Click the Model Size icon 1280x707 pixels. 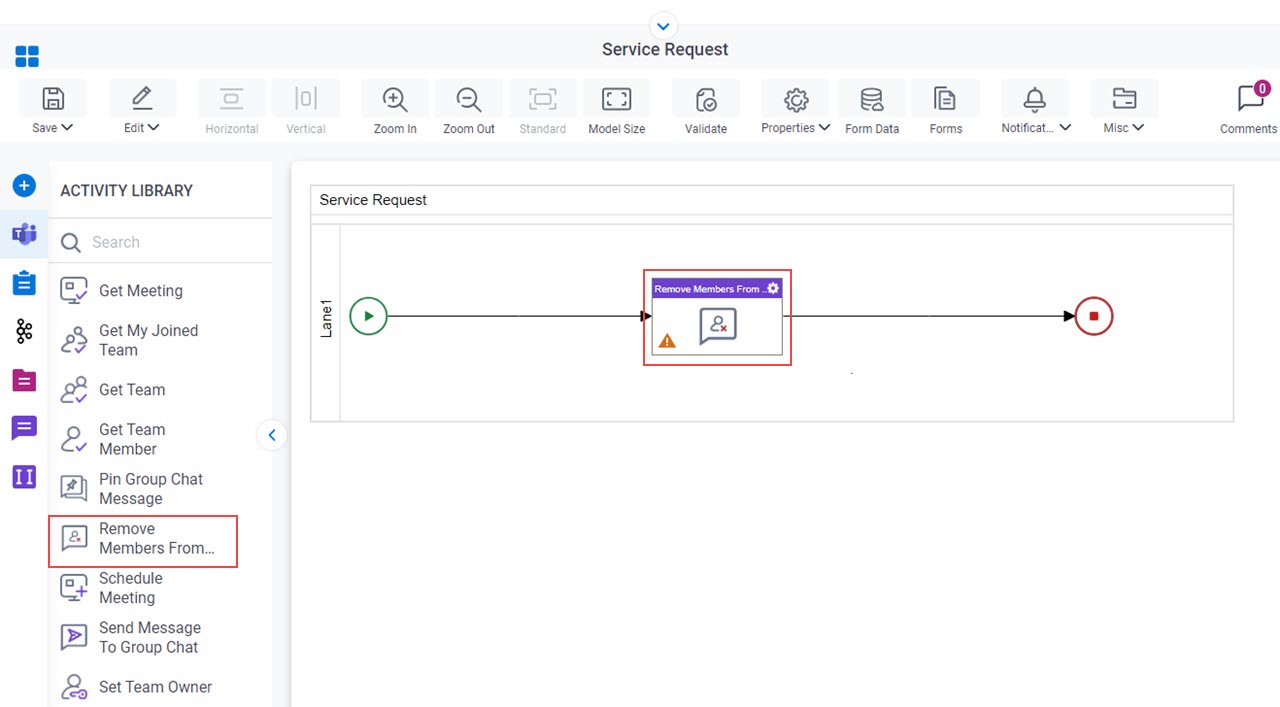point(617,99)
